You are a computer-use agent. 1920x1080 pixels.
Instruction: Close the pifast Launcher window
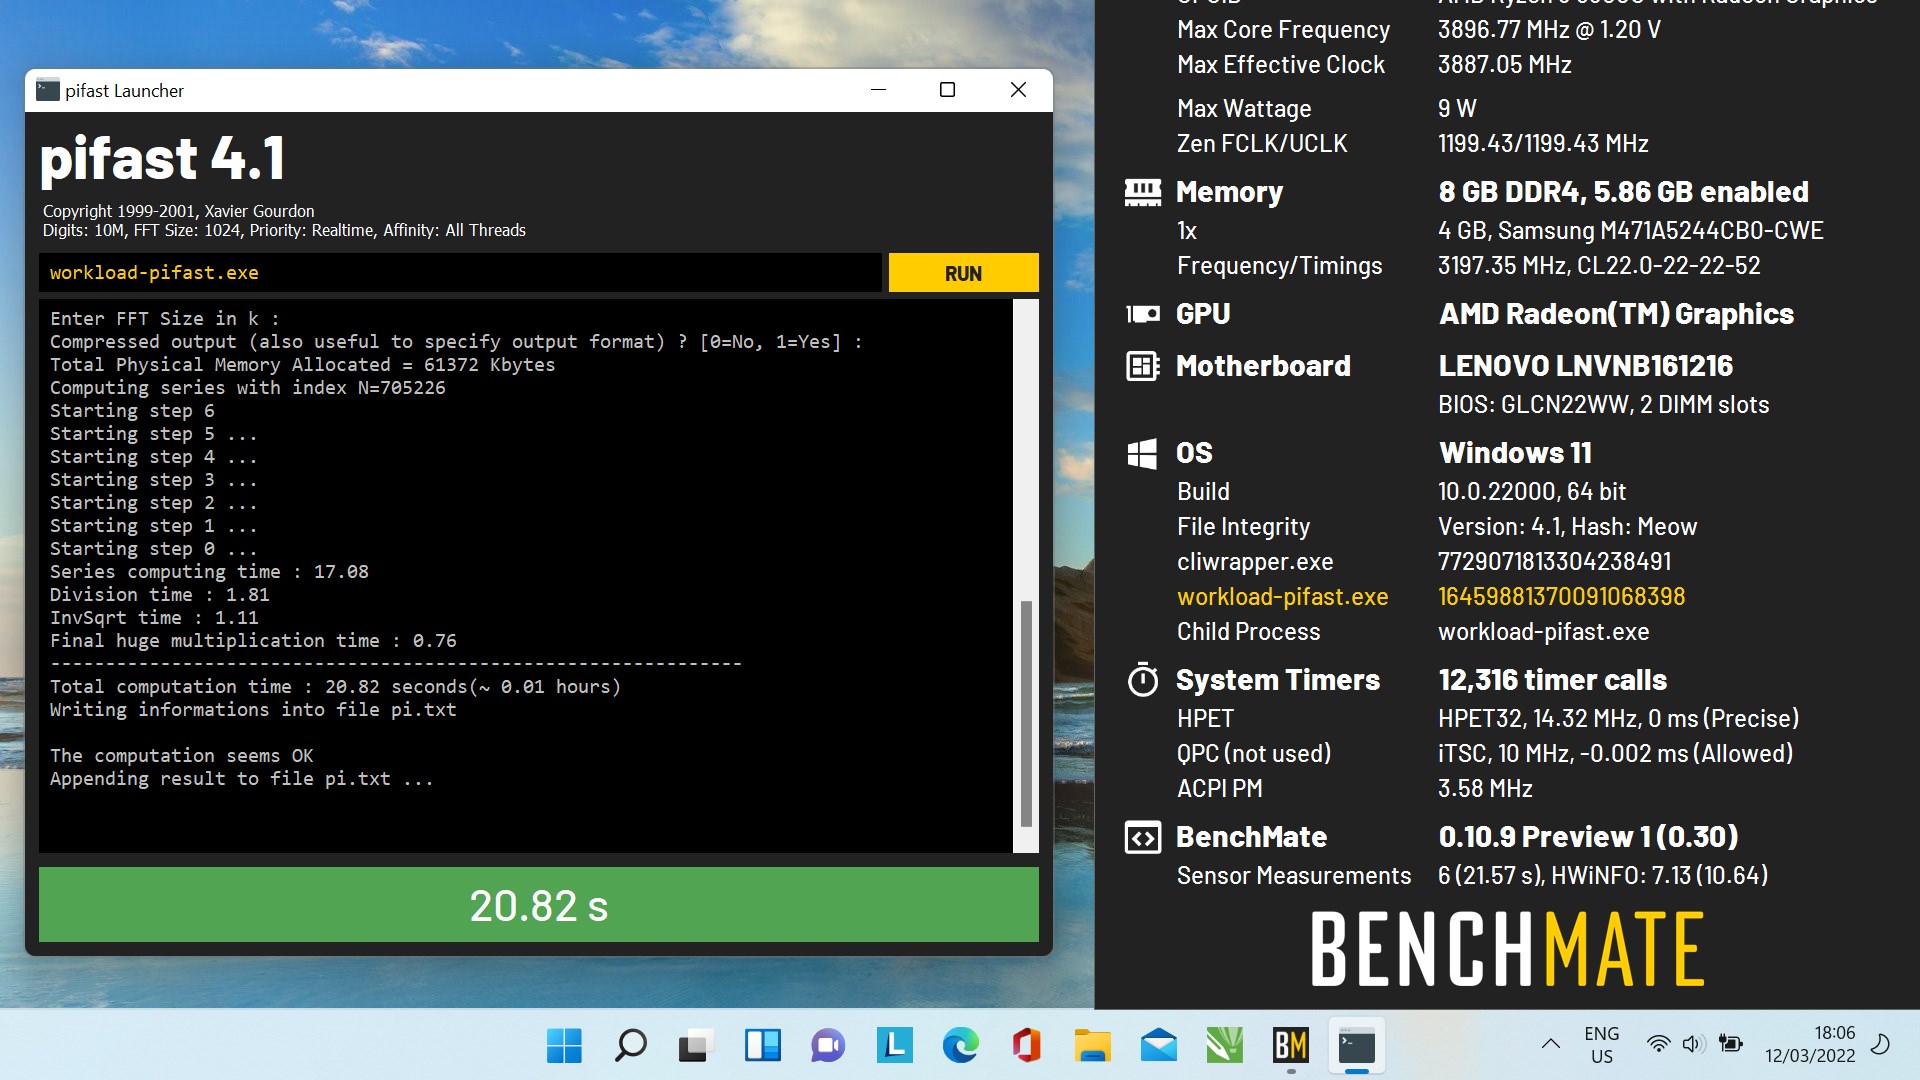[1018, 90]
